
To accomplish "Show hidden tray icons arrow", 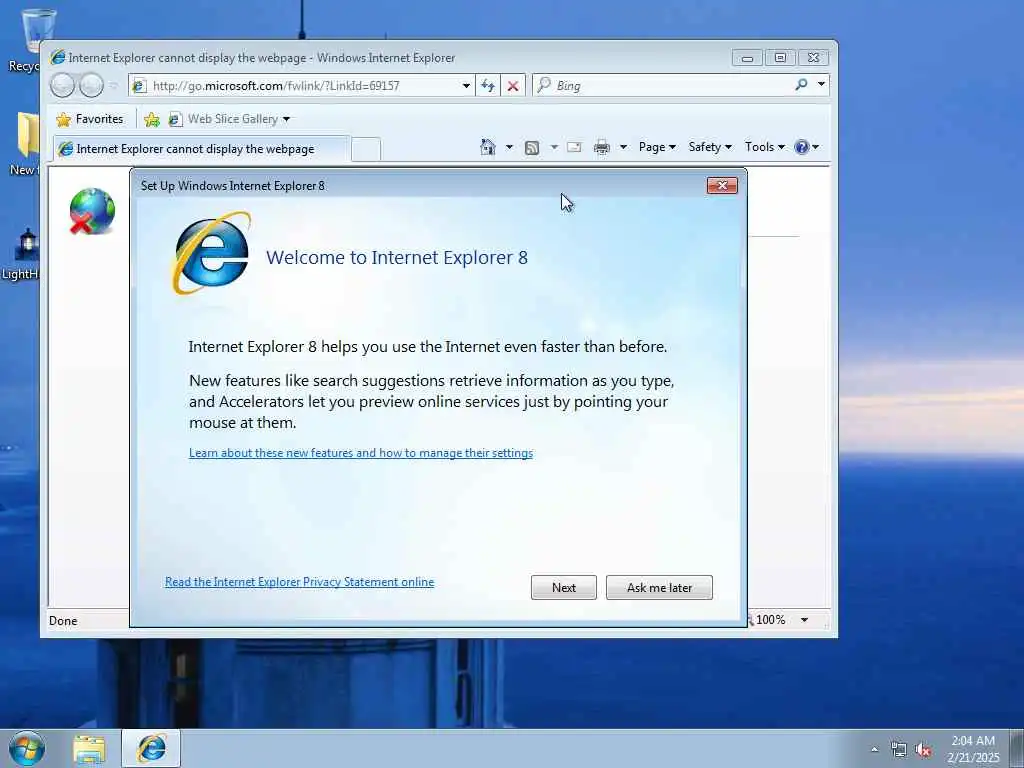I will 874,750.
